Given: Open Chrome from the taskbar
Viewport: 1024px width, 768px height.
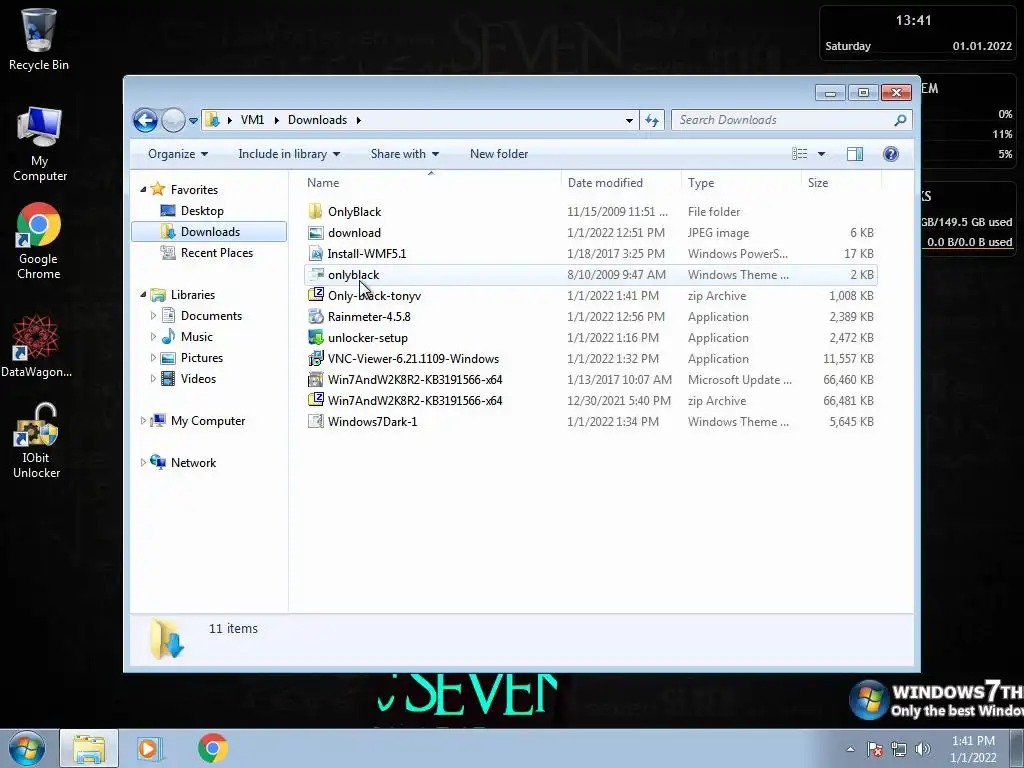Looking at the screenshot, I should pos(213,748).
